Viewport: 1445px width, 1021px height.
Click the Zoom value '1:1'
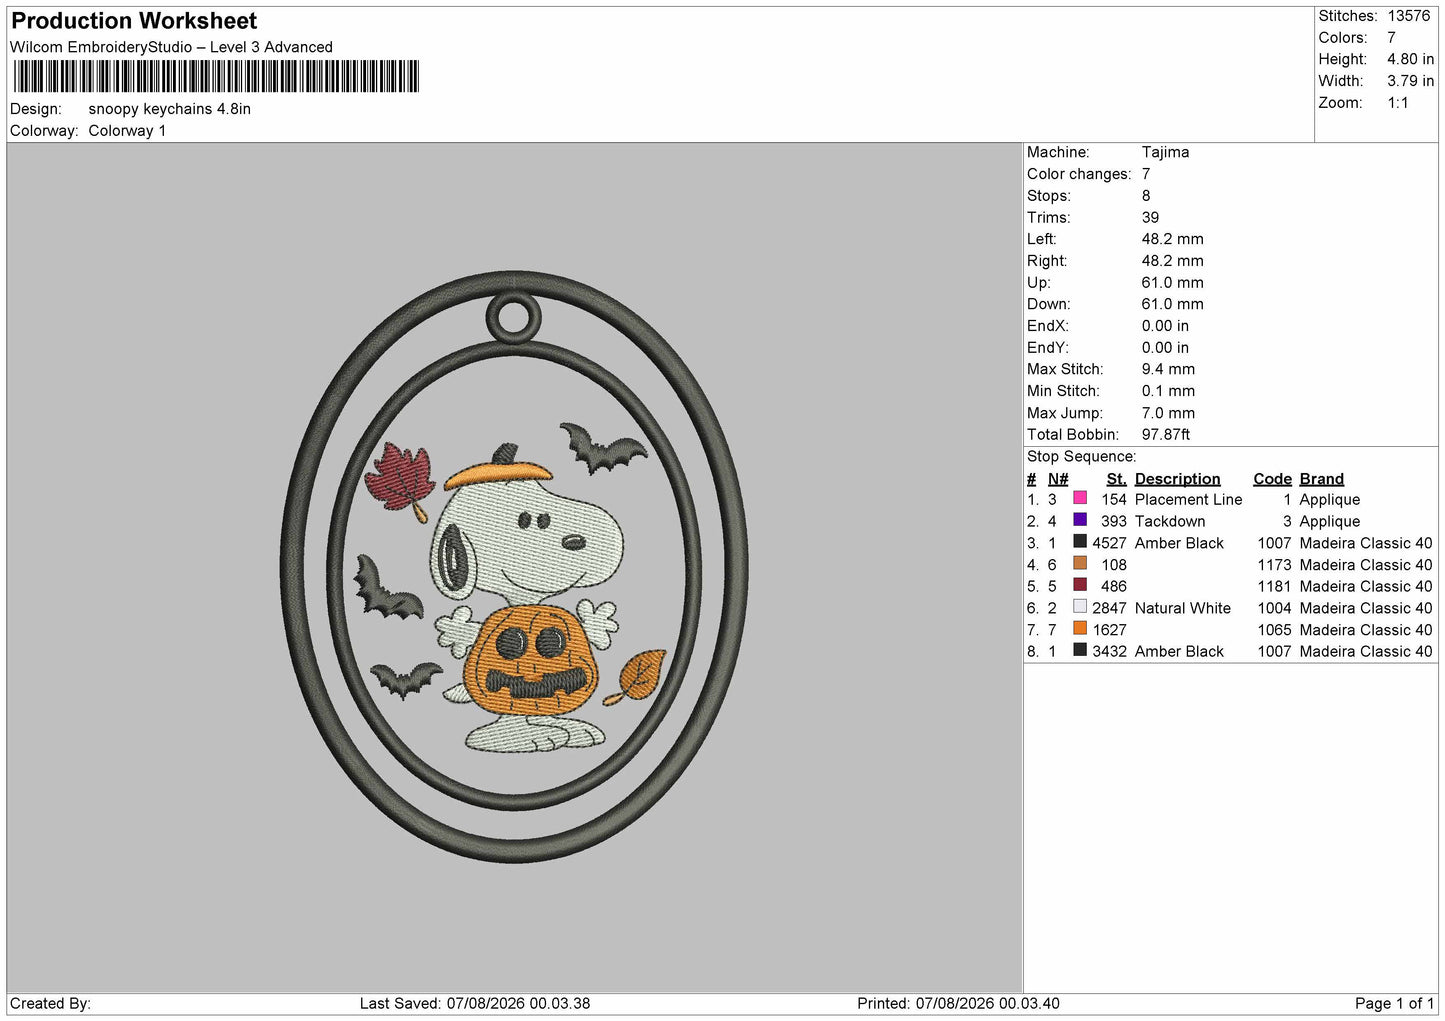(1398, 103)
